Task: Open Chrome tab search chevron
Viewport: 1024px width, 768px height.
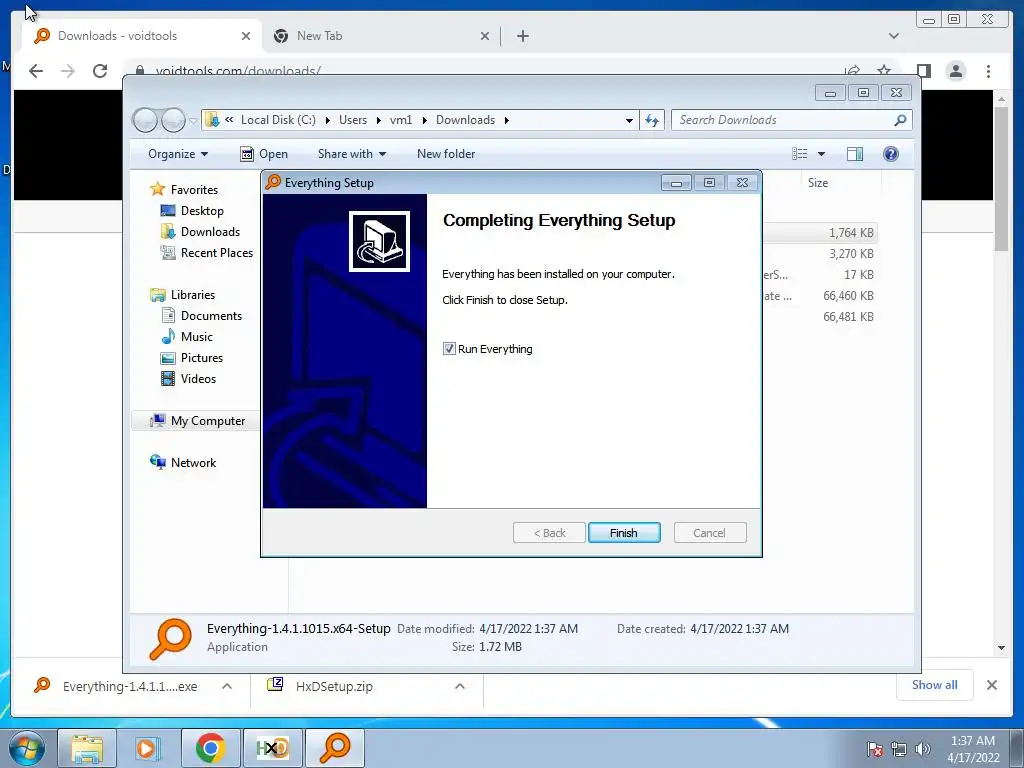Action: (894, 36)
